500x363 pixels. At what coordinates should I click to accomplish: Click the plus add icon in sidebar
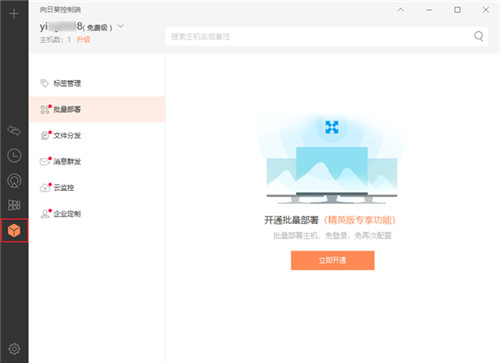tap(14, 14)
